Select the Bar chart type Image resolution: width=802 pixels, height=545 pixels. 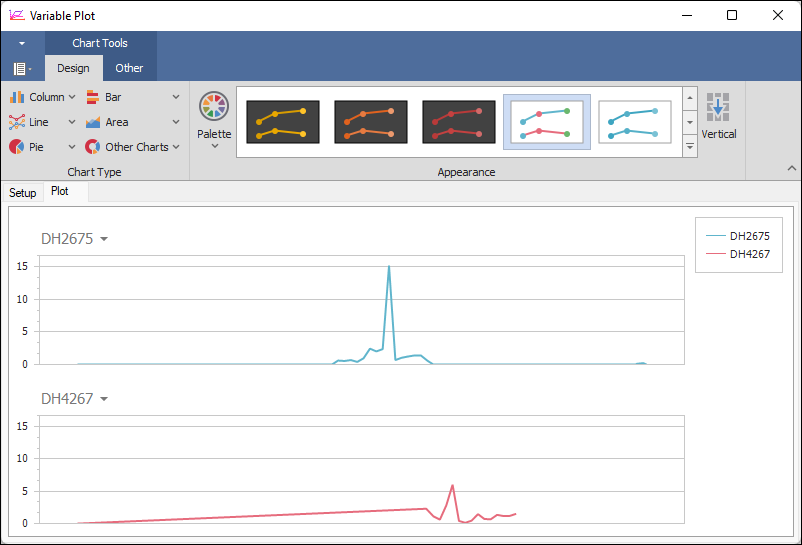pyautogui.click(x=104, y=97)
